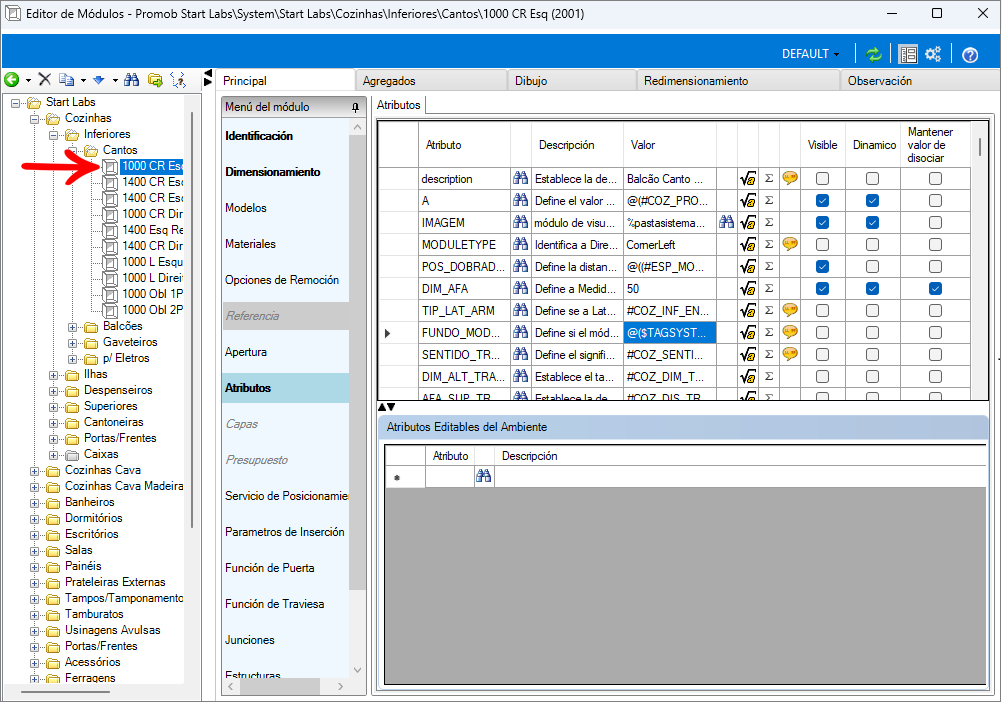The width and height of the screenshot is (1002, 702).
Task: Uncheck Mantener valor for DIM_AFA
Action: pos(934,288)
